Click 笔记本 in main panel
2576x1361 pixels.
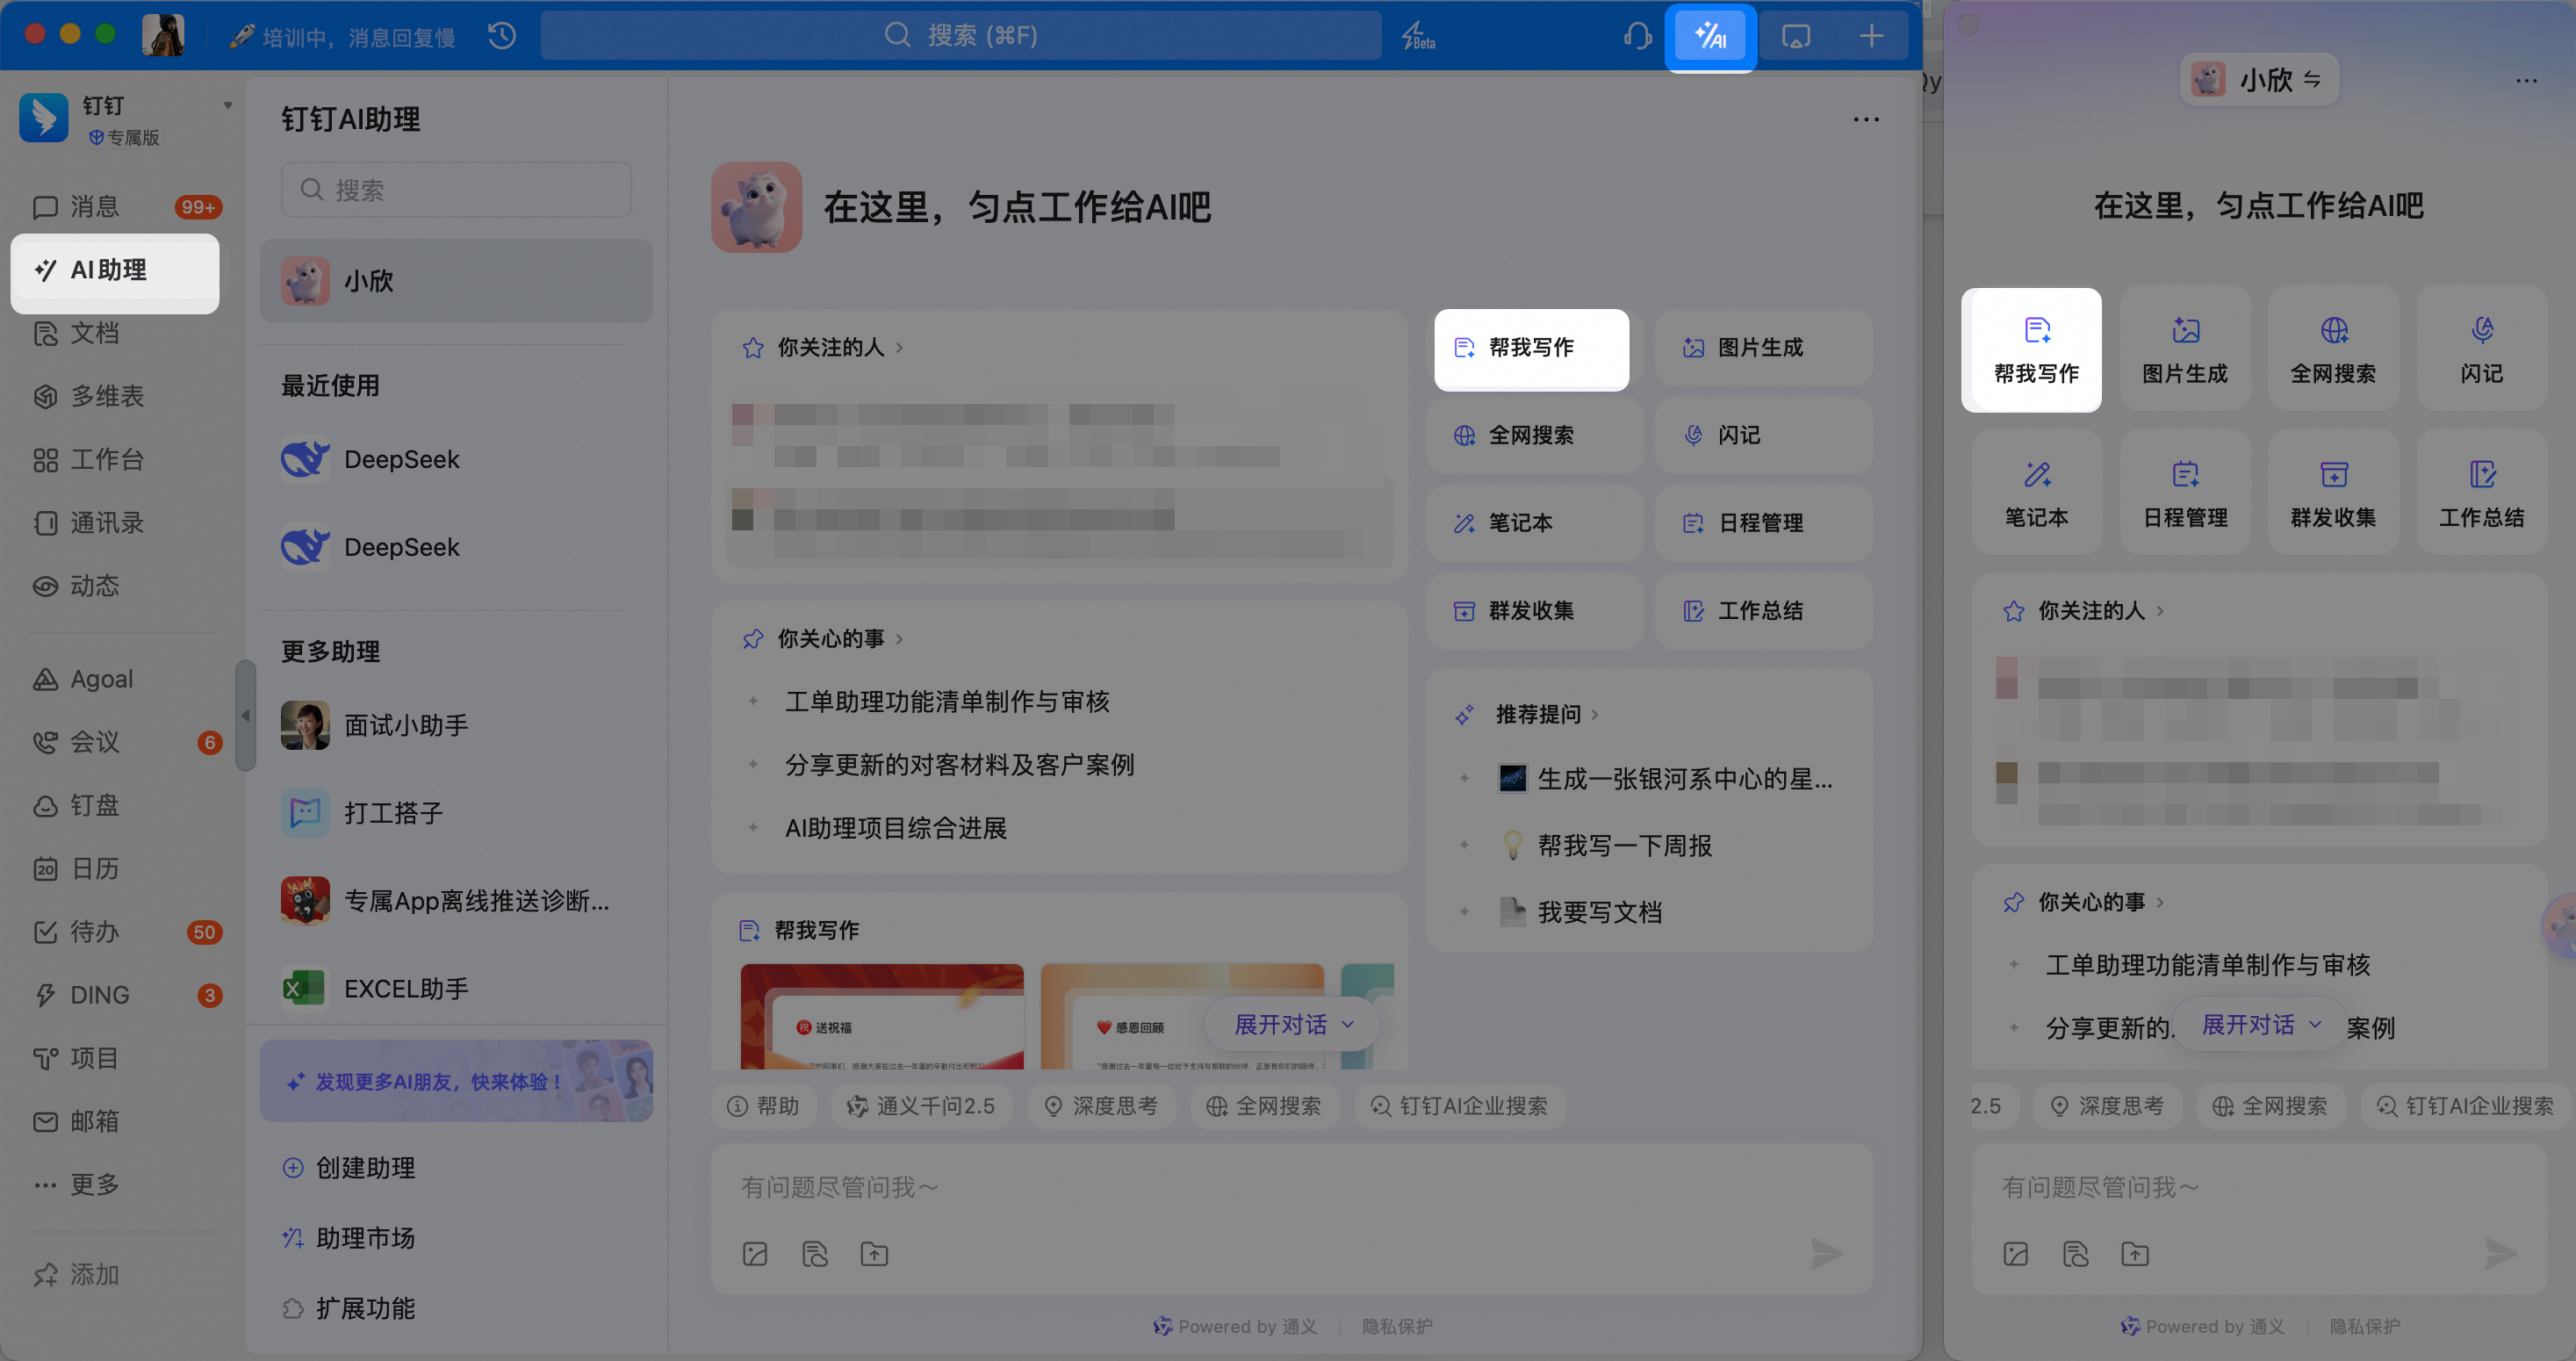[1535, 523]
